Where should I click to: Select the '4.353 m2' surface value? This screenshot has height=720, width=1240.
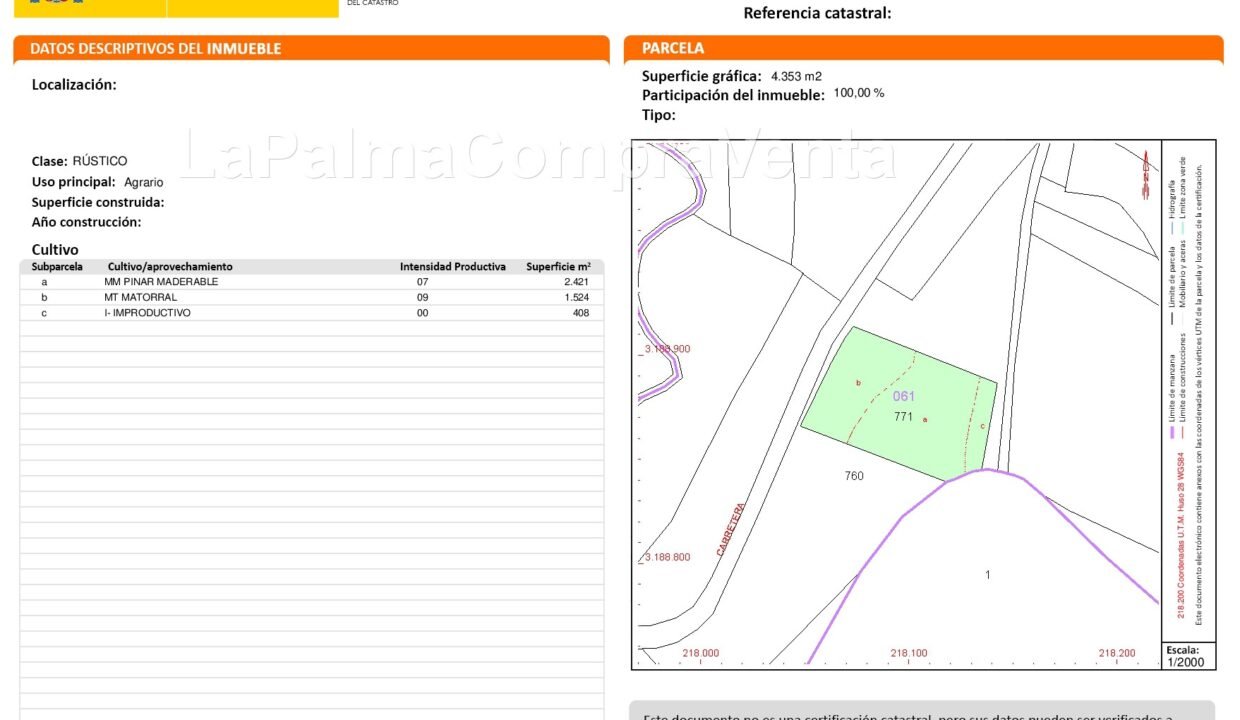point(796,76)
